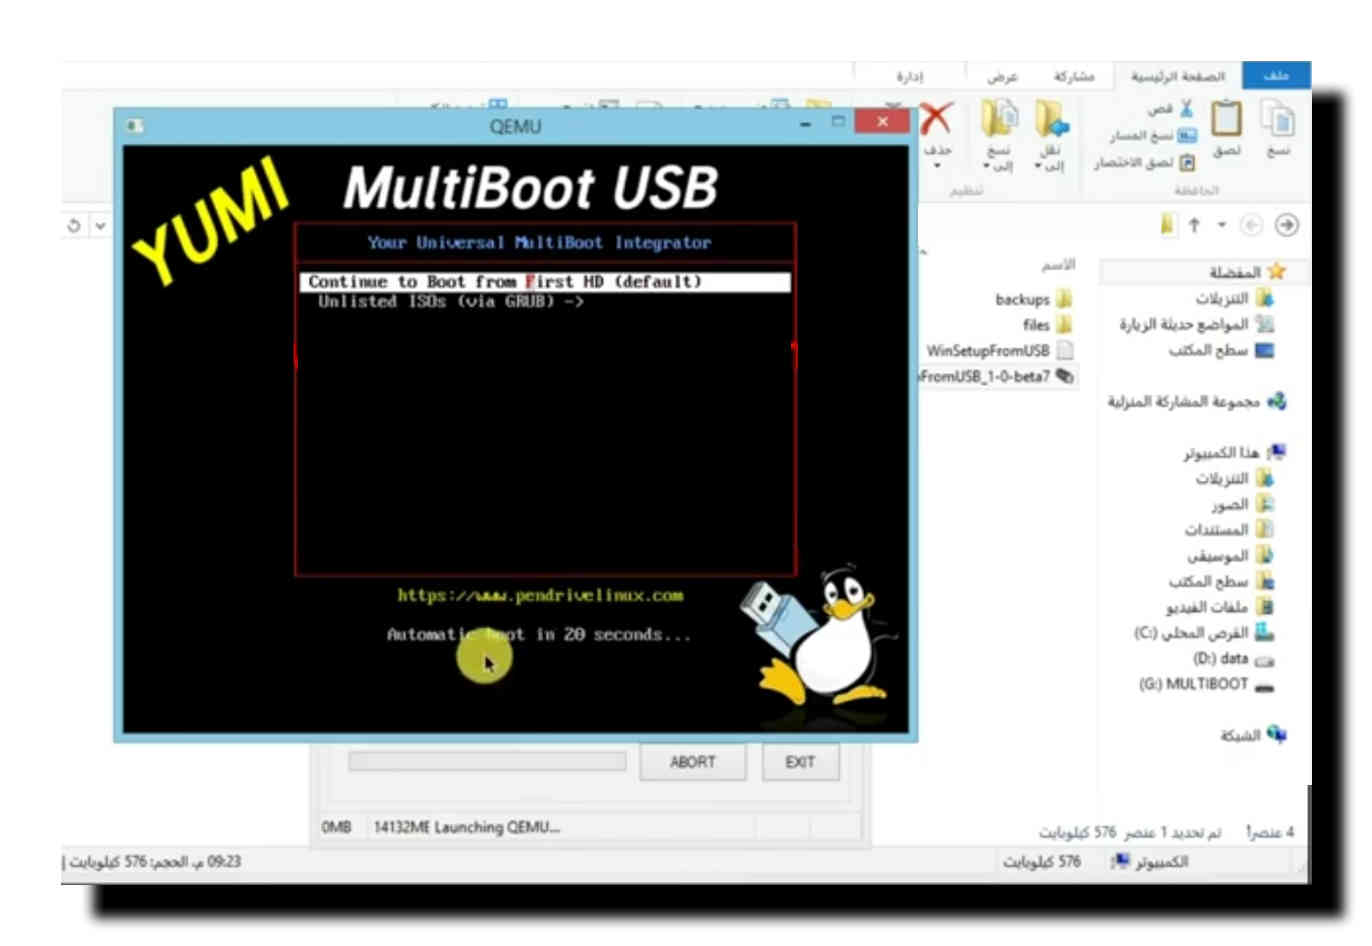Open الصور (Pictures) folder in the sidebar
Image resolution: width=1372 pixels, height=946 pixels.
[x=1243, y=505]
